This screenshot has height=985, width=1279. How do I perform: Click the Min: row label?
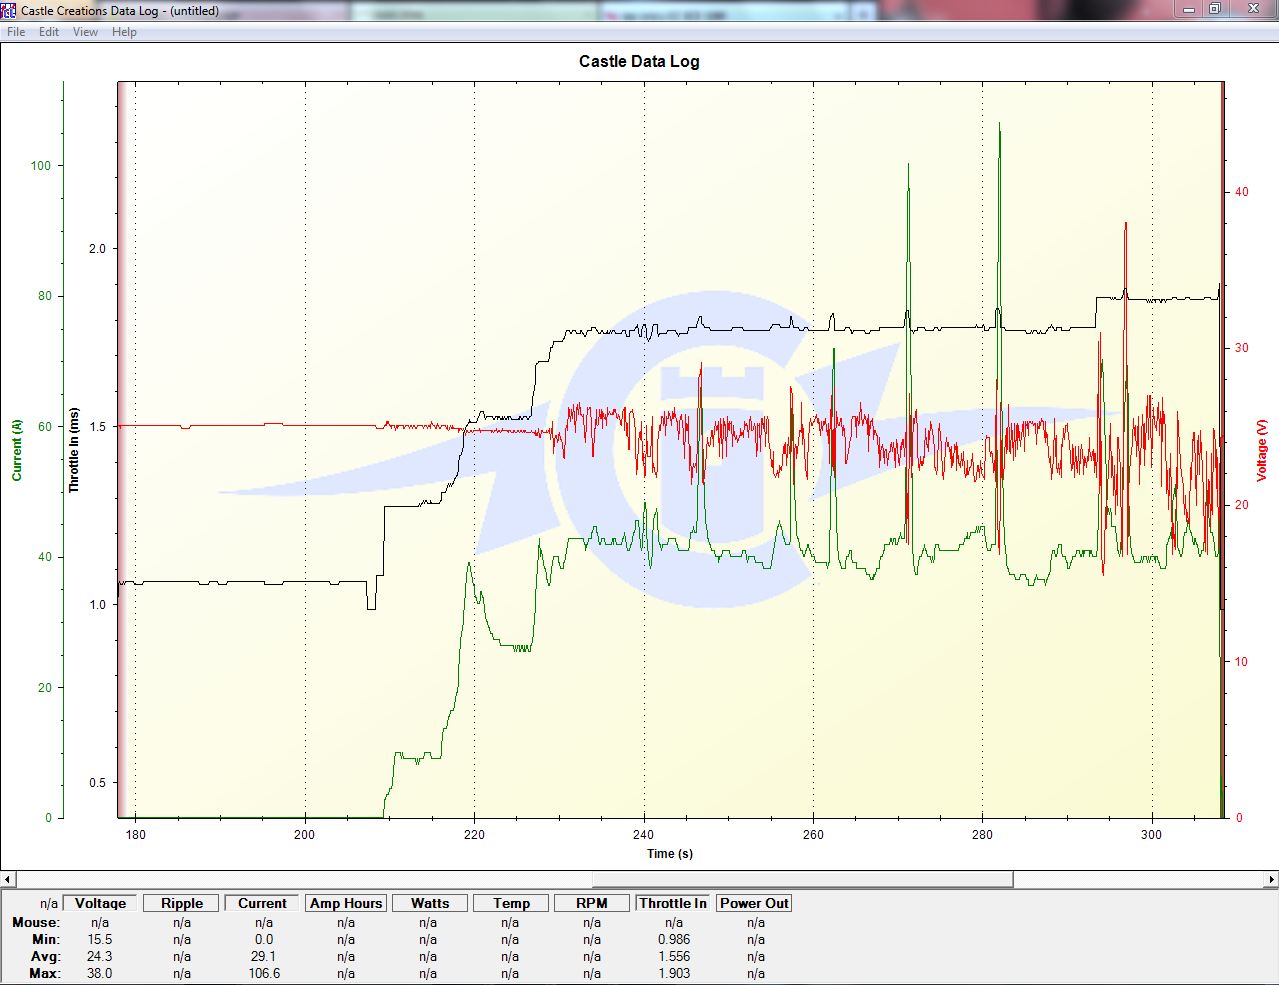click(46, 939)
